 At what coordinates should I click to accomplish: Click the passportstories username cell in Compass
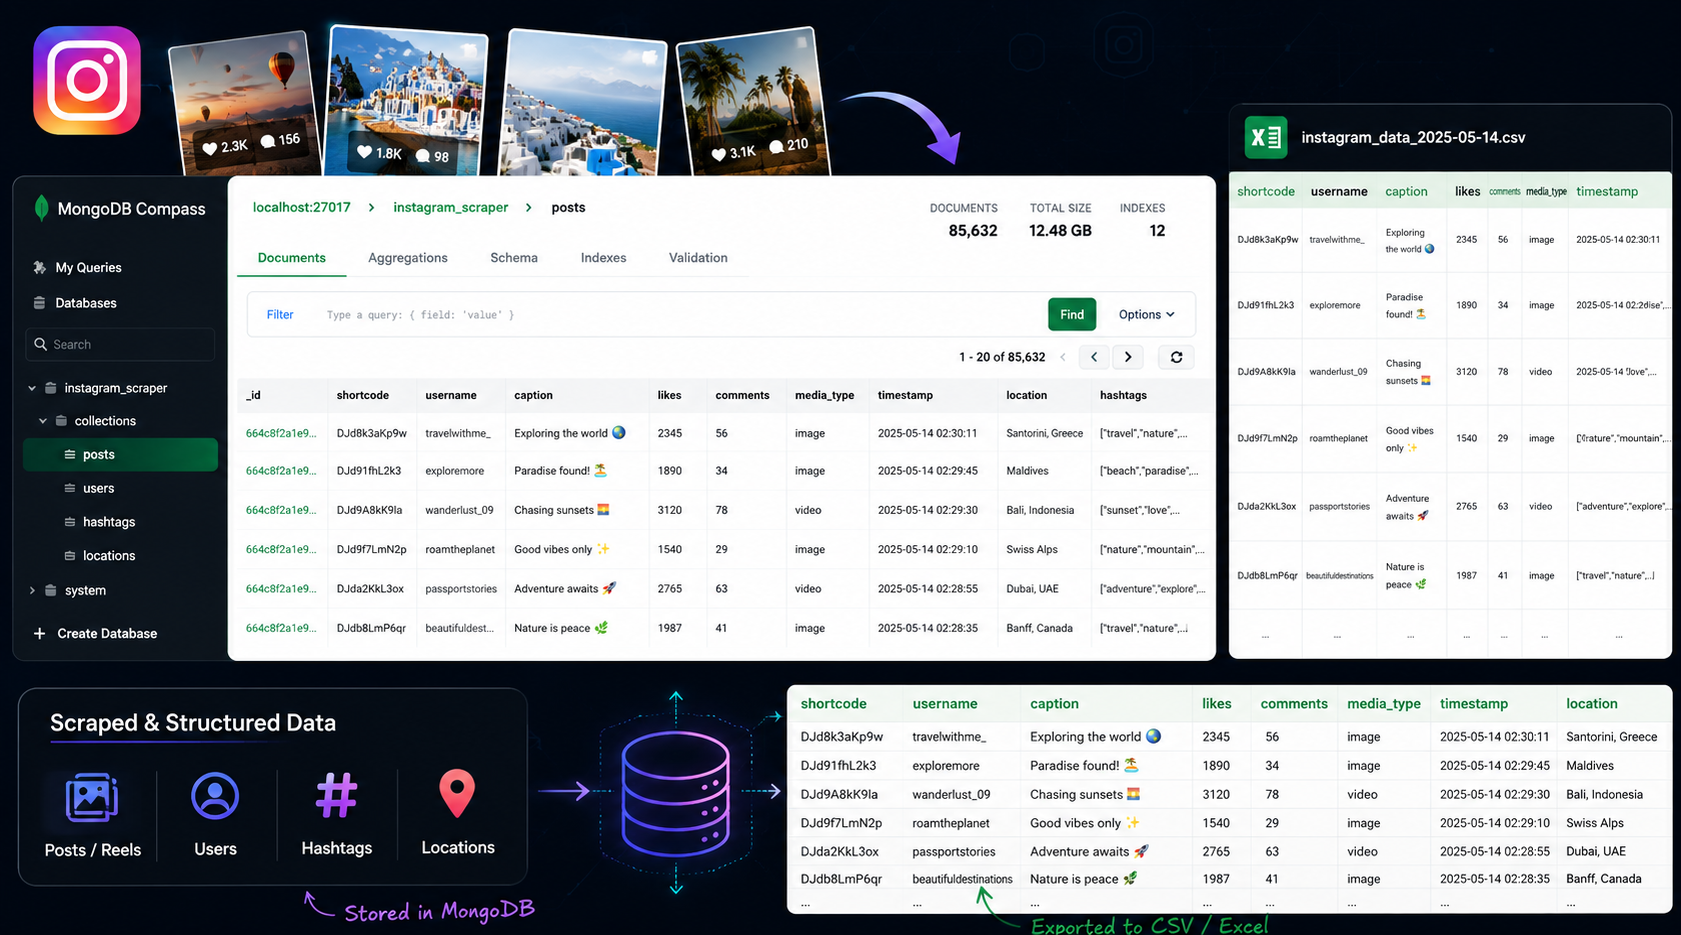point(461,589)
